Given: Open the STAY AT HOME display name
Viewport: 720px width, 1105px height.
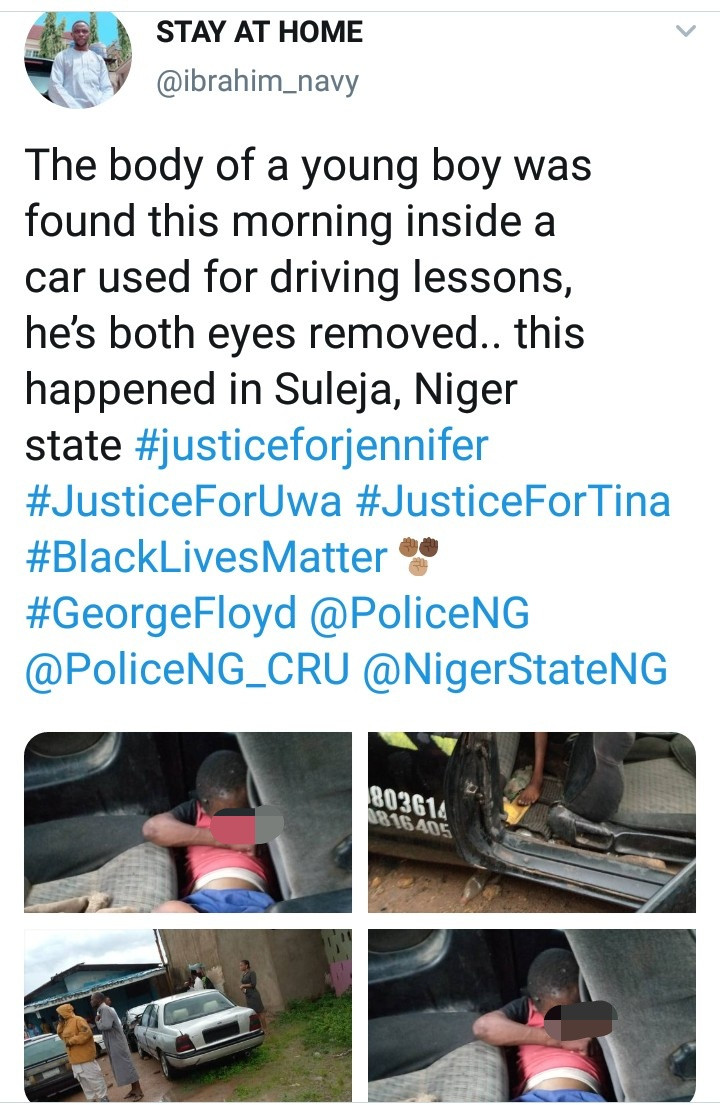Looking at the screenshot, I should coord(259,33).
